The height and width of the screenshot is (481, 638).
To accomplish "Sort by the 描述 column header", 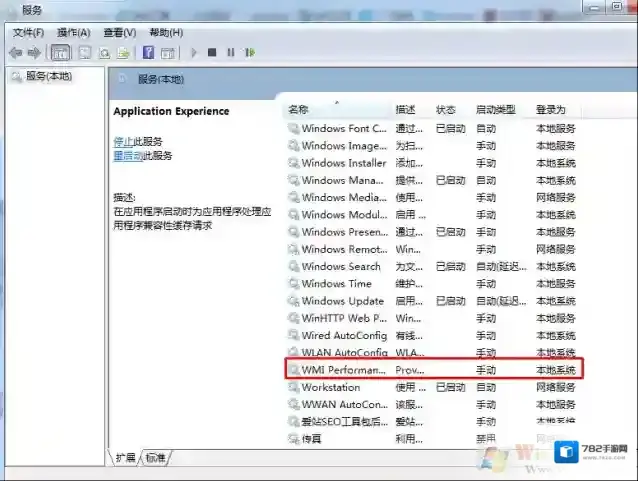I will tap(412, 109).
